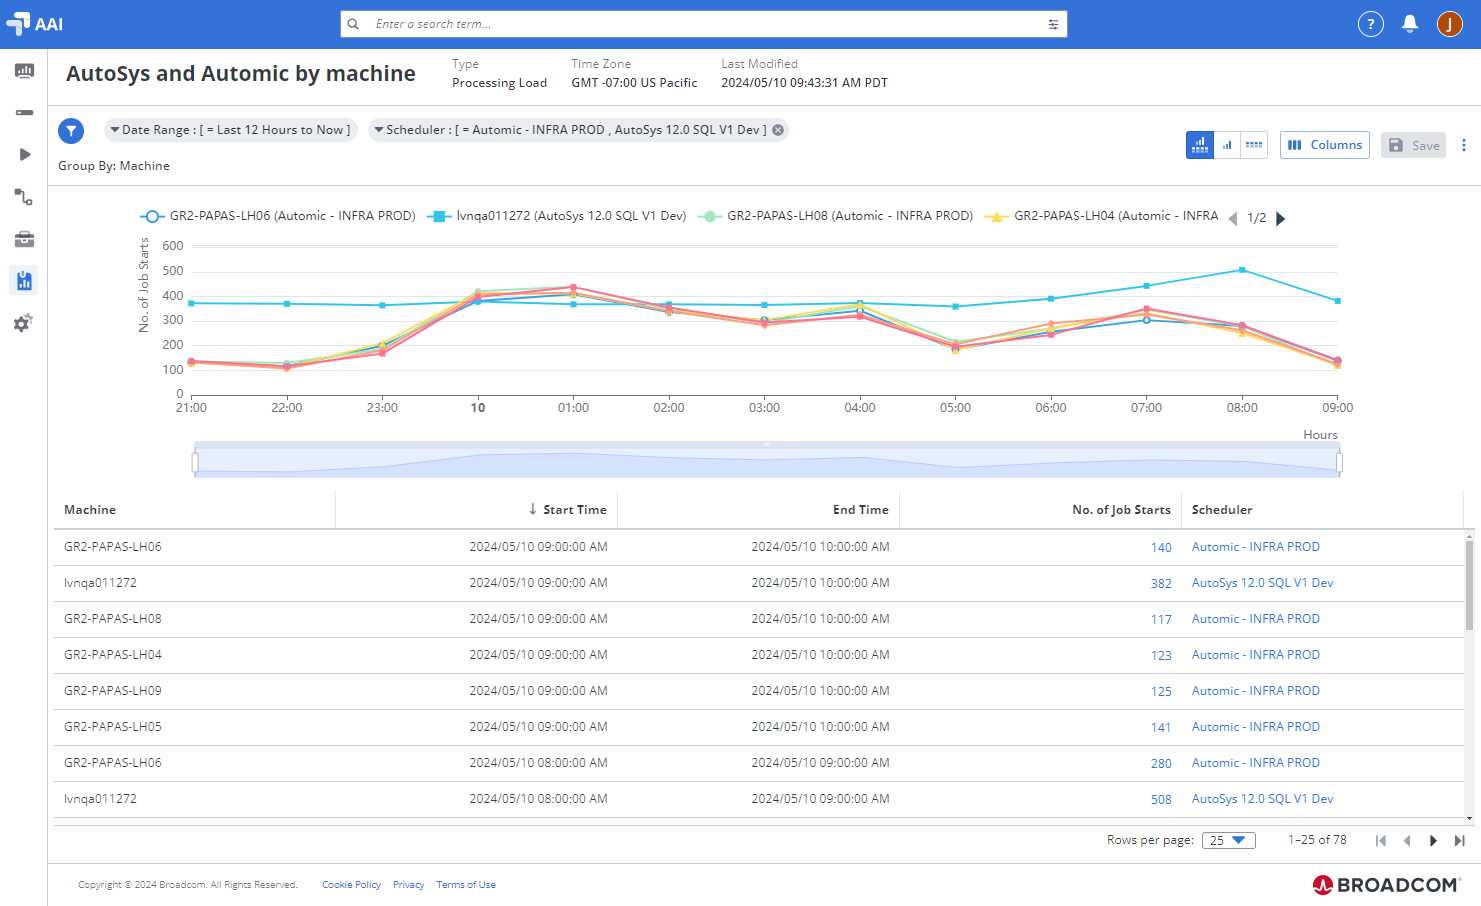Open job starts link 280

[x=1161, y=764]
